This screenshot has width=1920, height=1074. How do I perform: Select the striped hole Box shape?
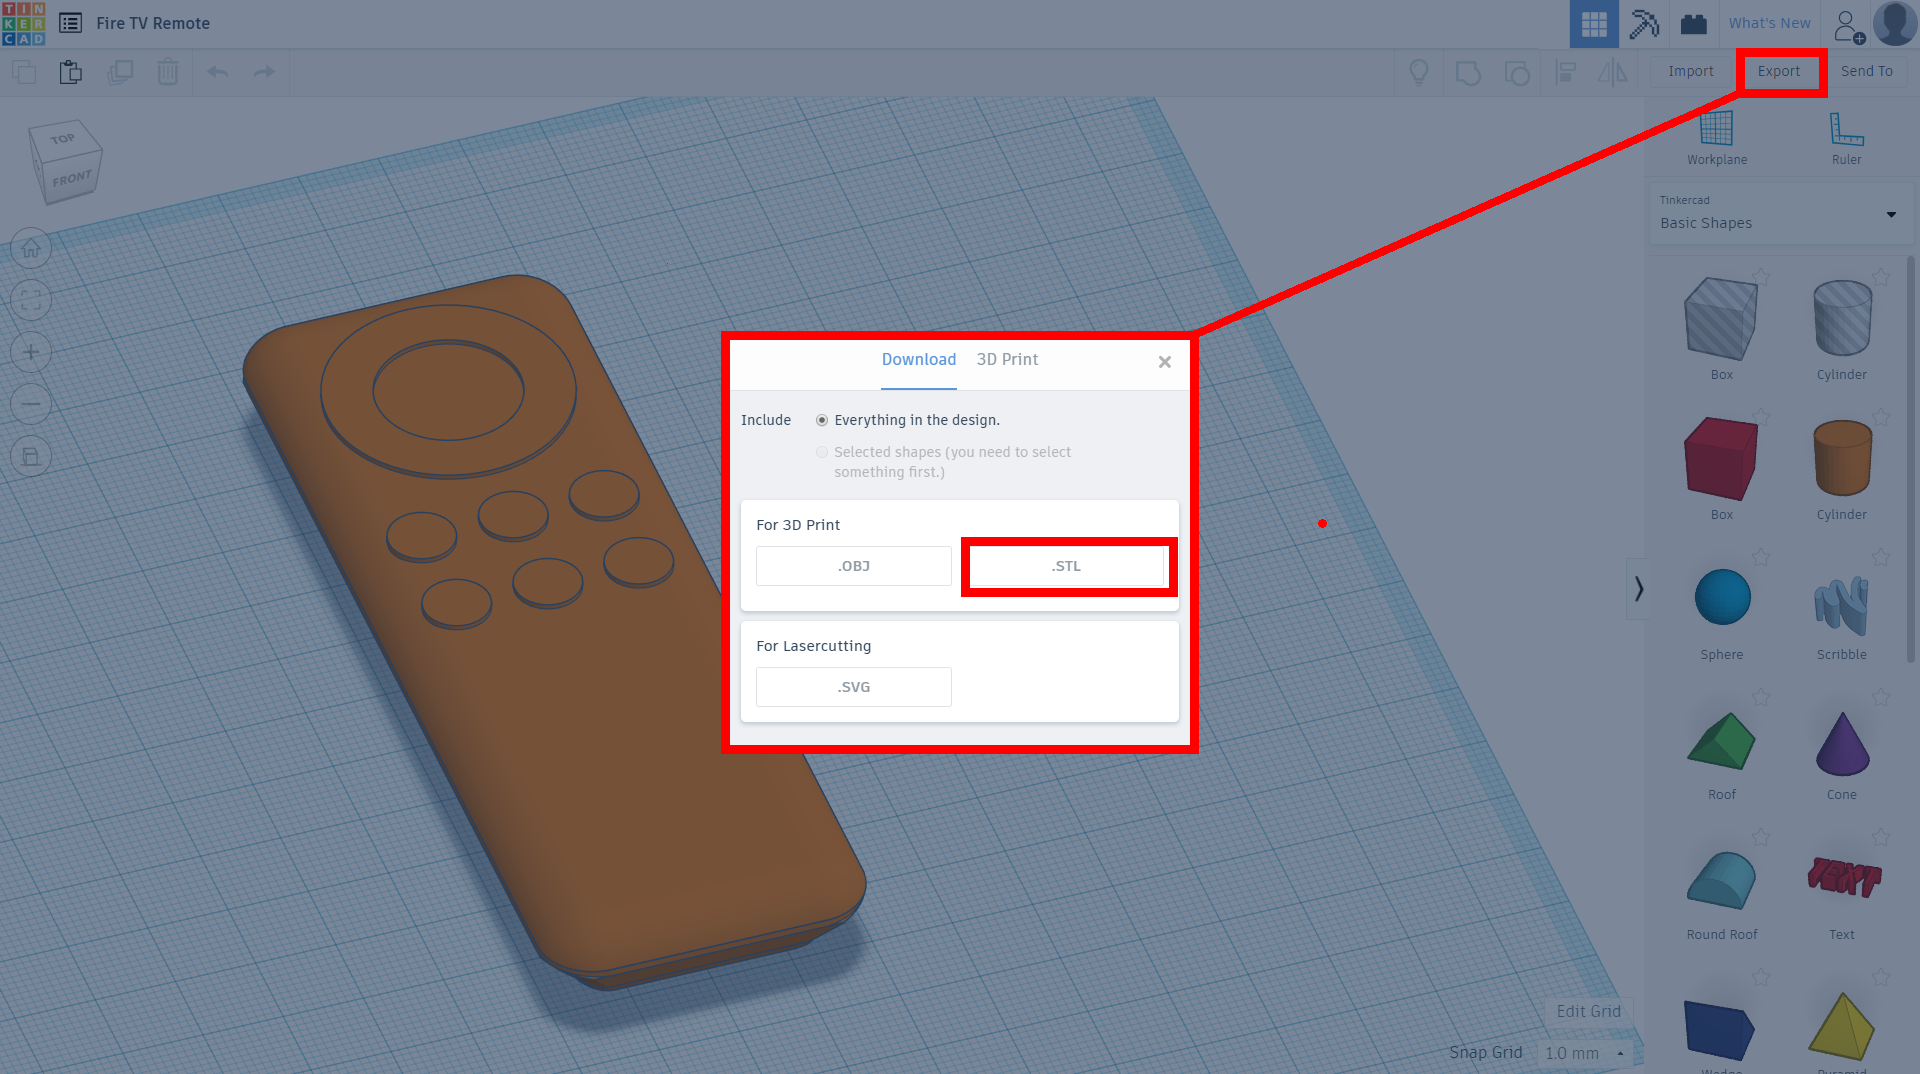click(x=1721, y=319)
